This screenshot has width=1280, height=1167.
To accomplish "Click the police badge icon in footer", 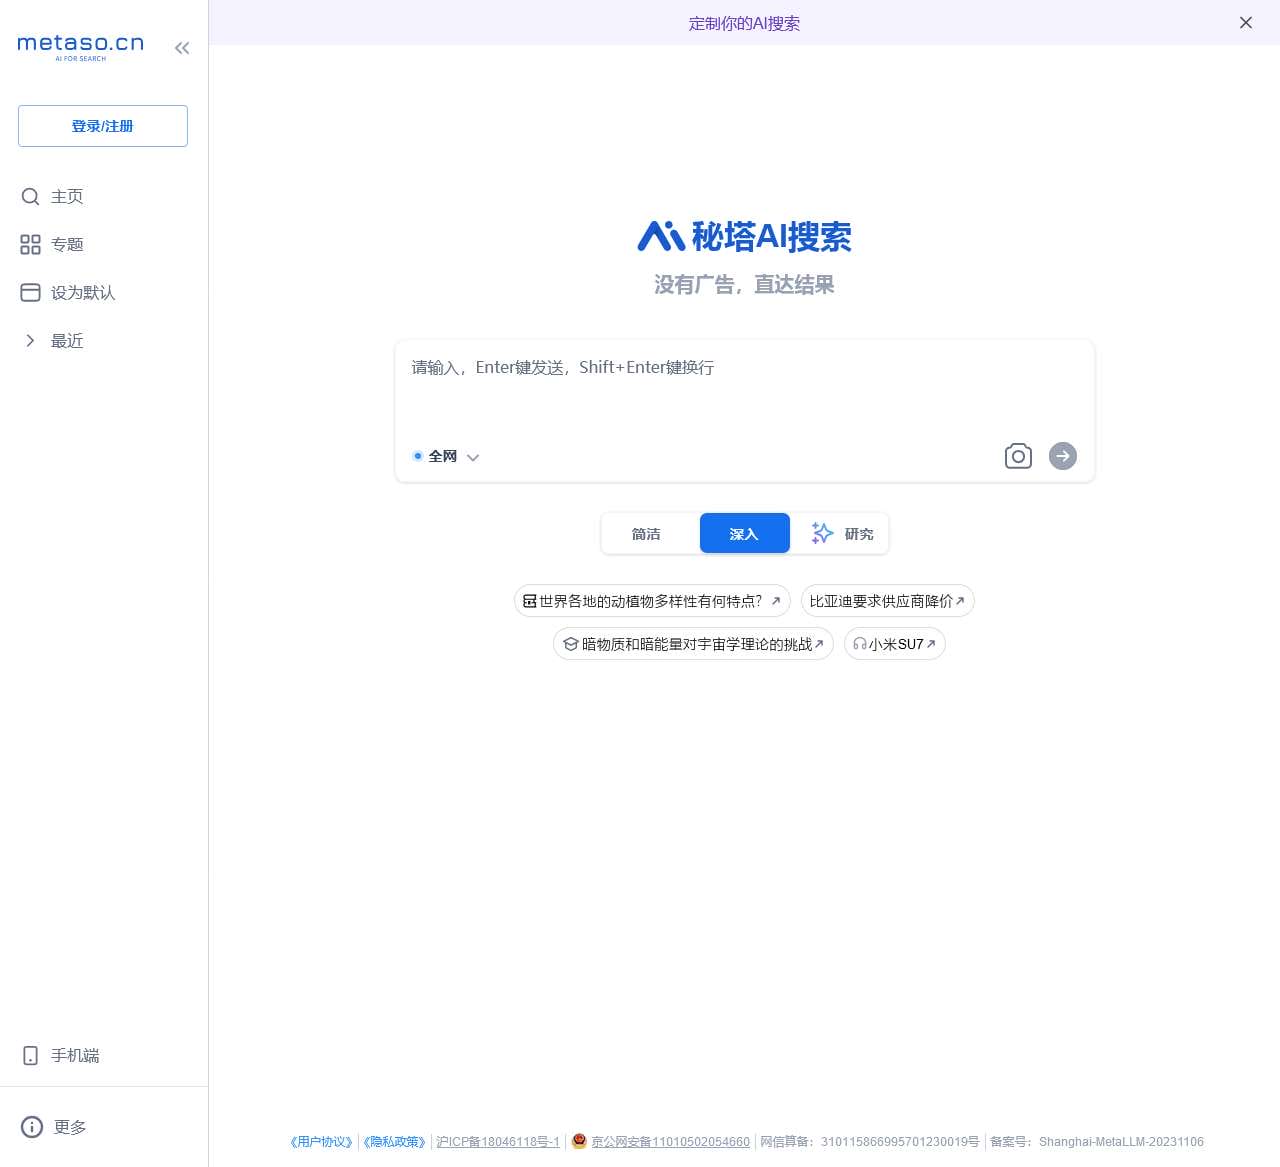I will point(579,1141).
